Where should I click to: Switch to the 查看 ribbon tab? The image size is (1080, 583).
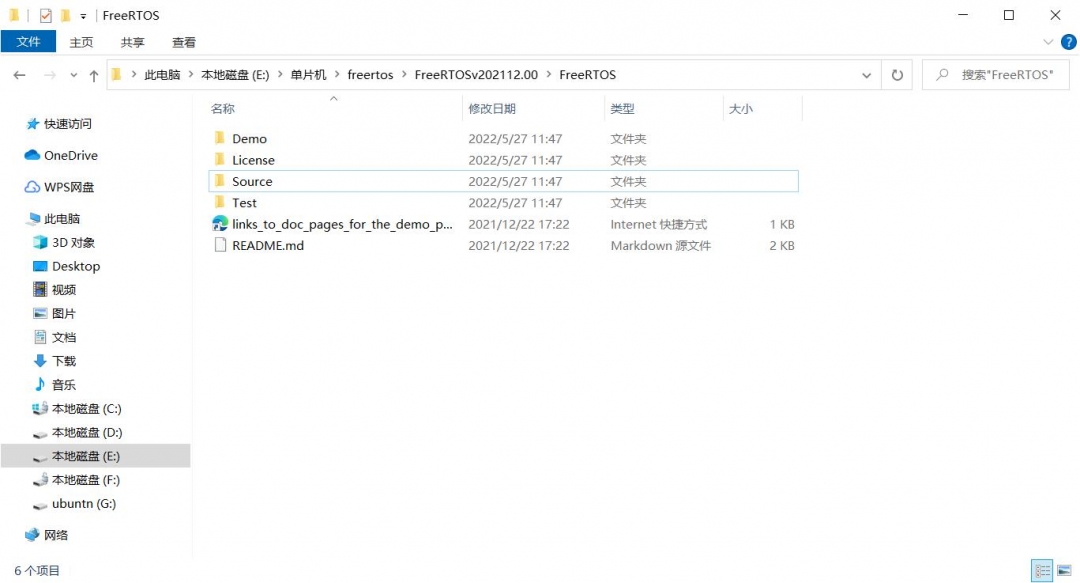click(183, 42)
